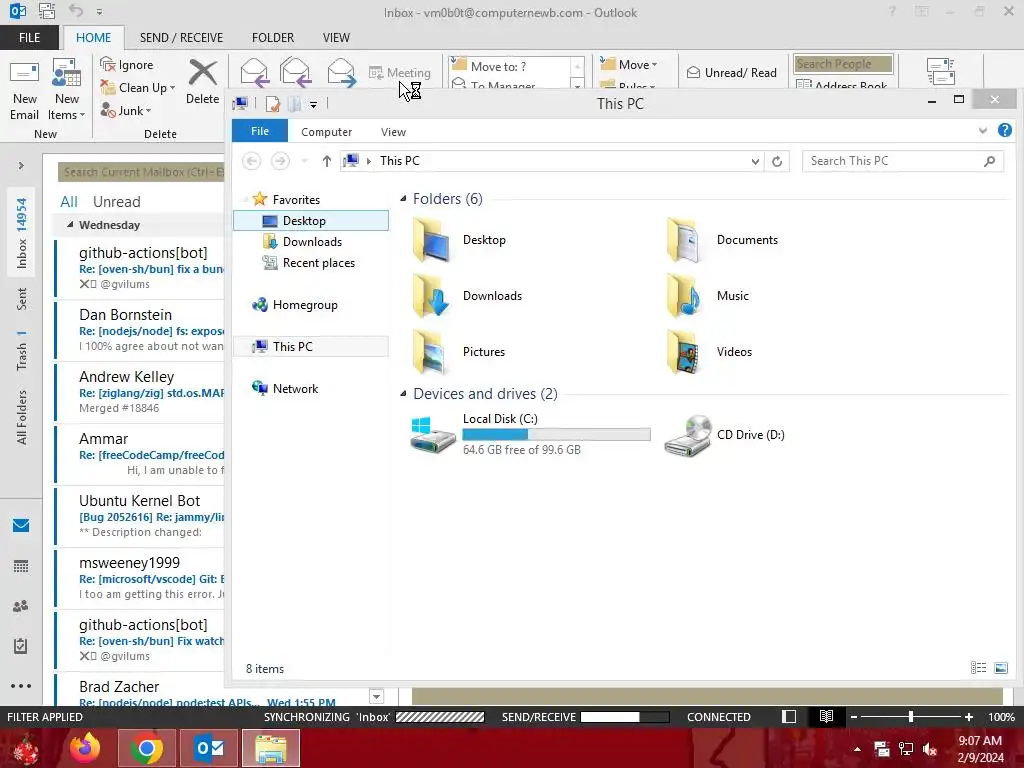Collapse the Folders (6) group
Screen dimensions: 1024x768
click(x=403, y=199)
